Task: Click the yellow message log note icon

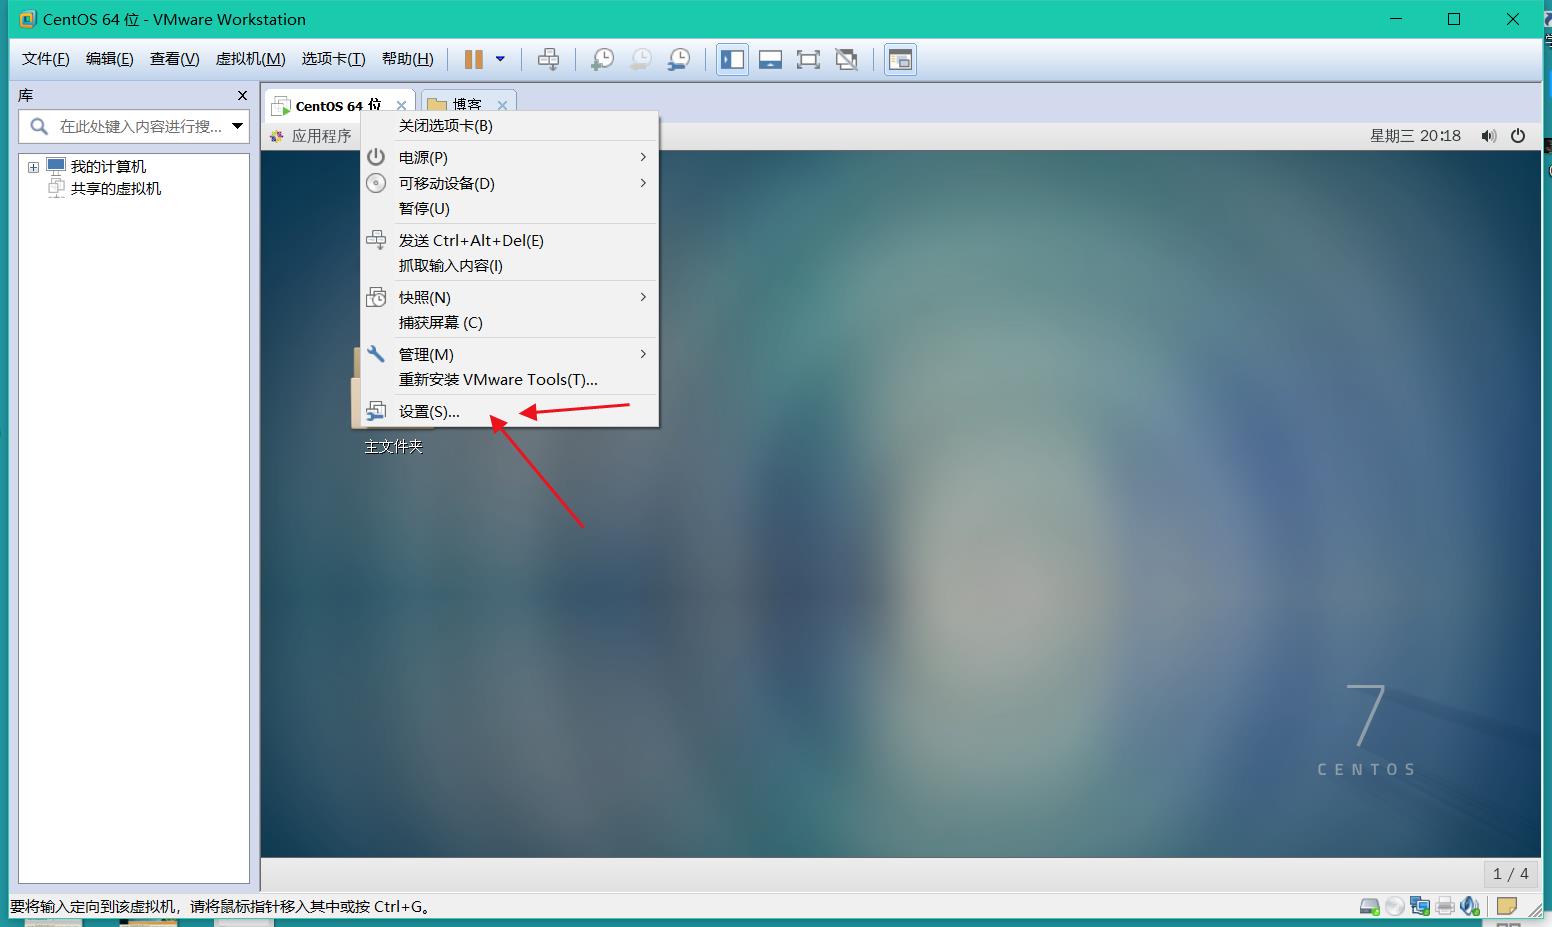Action: pos(1507,906)
